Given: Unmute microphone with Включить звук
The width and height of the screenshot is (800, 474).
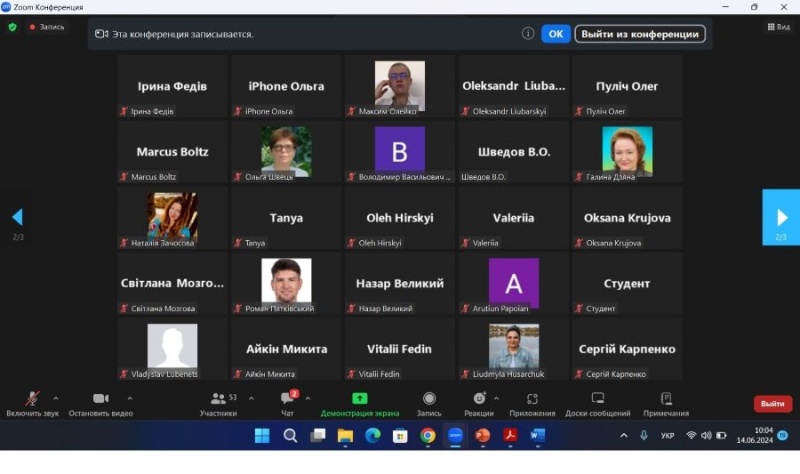Looking at the screenshot, I should point(32,399).
